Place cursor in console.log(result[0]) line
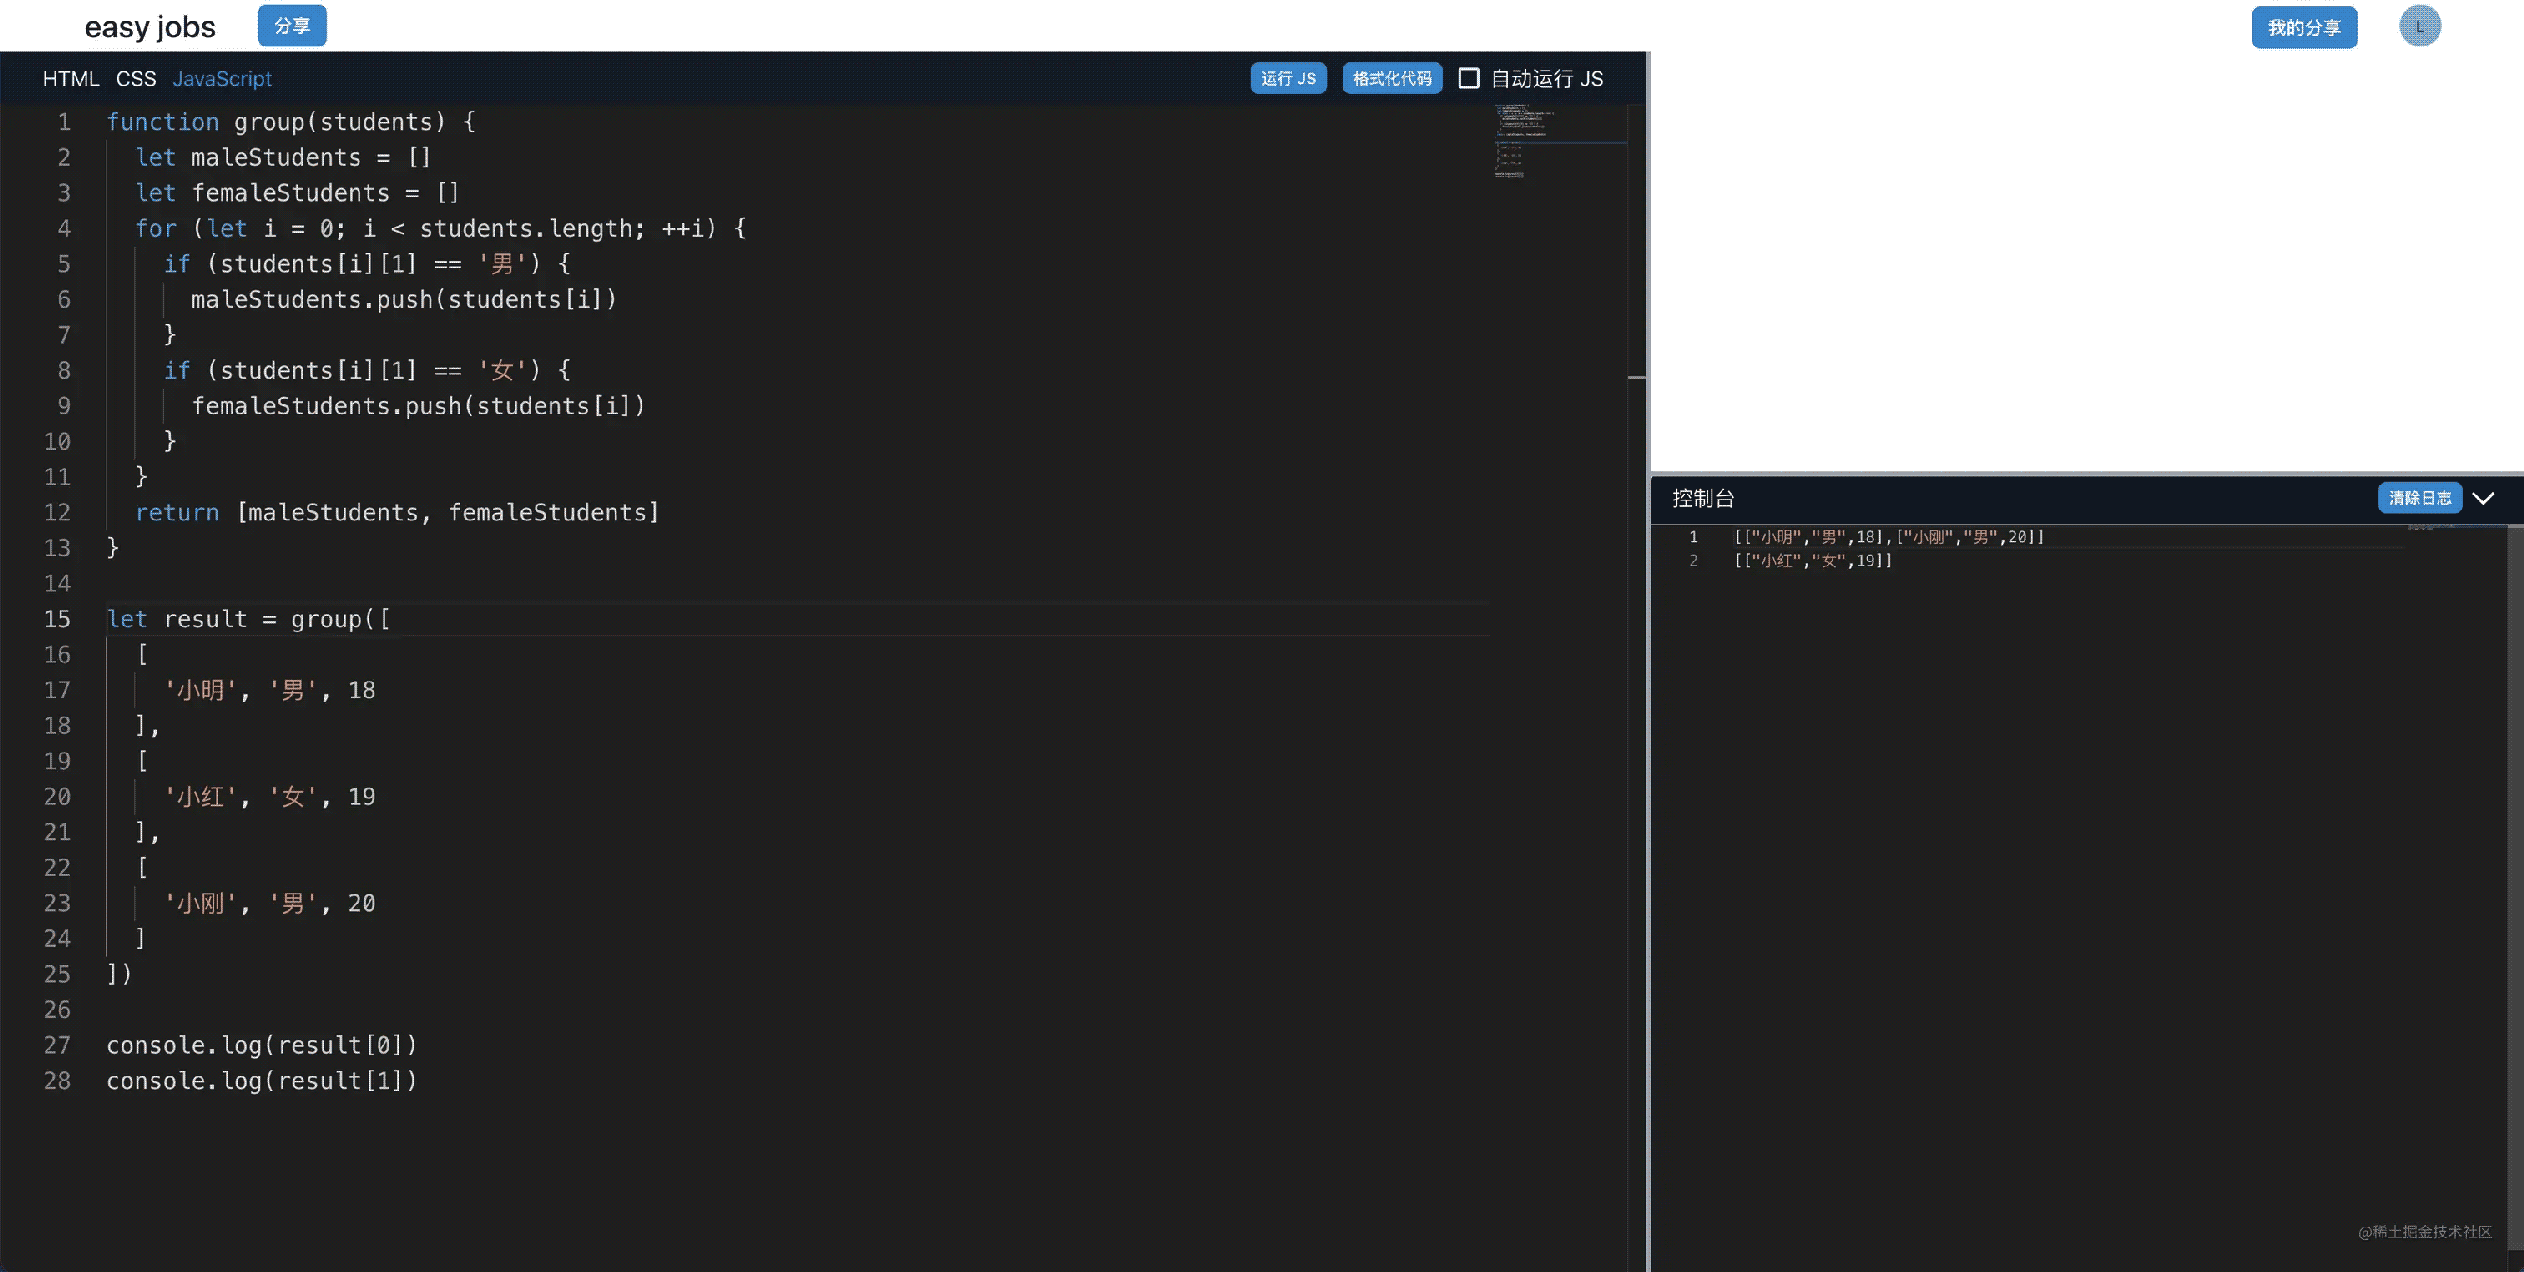2524x1272 pixels. tap(261, 1045)
